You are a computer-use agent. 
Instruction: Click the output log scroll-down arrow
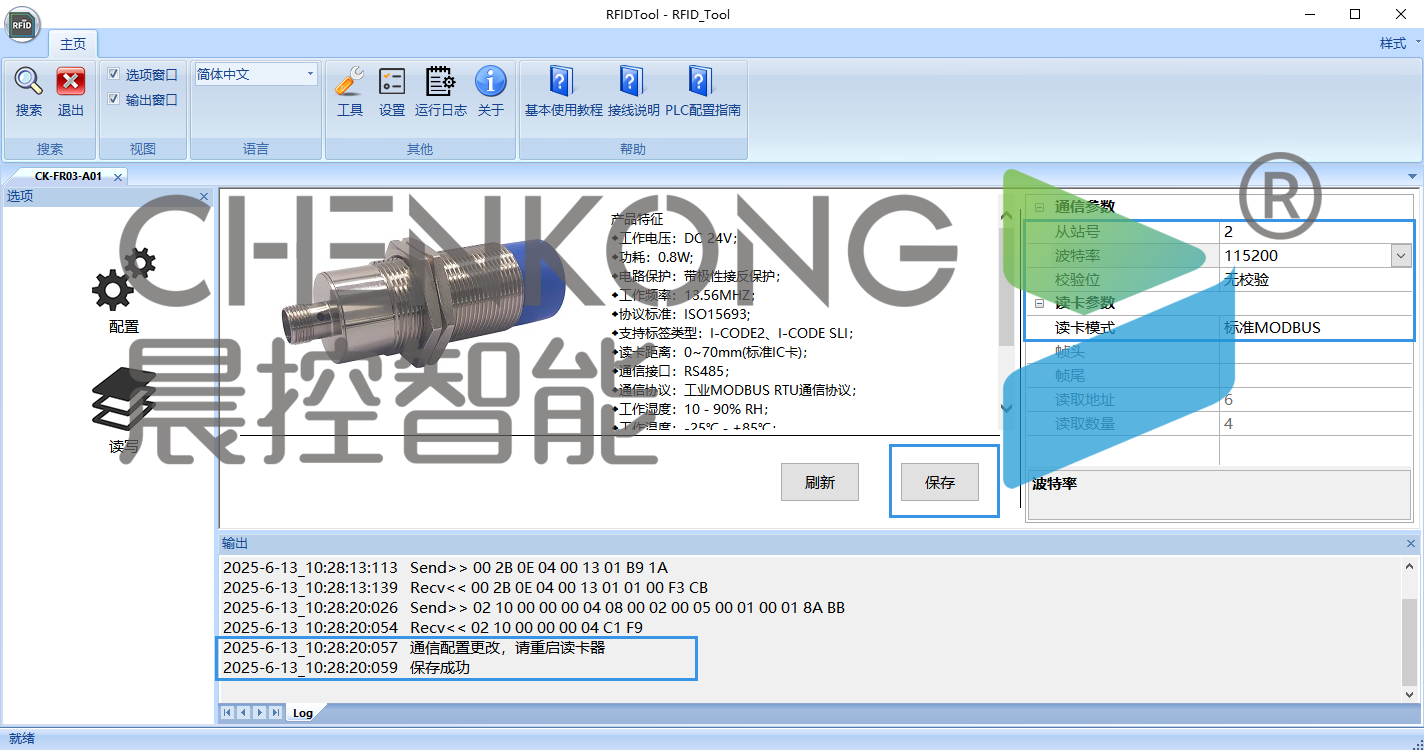click(1410, 694)
